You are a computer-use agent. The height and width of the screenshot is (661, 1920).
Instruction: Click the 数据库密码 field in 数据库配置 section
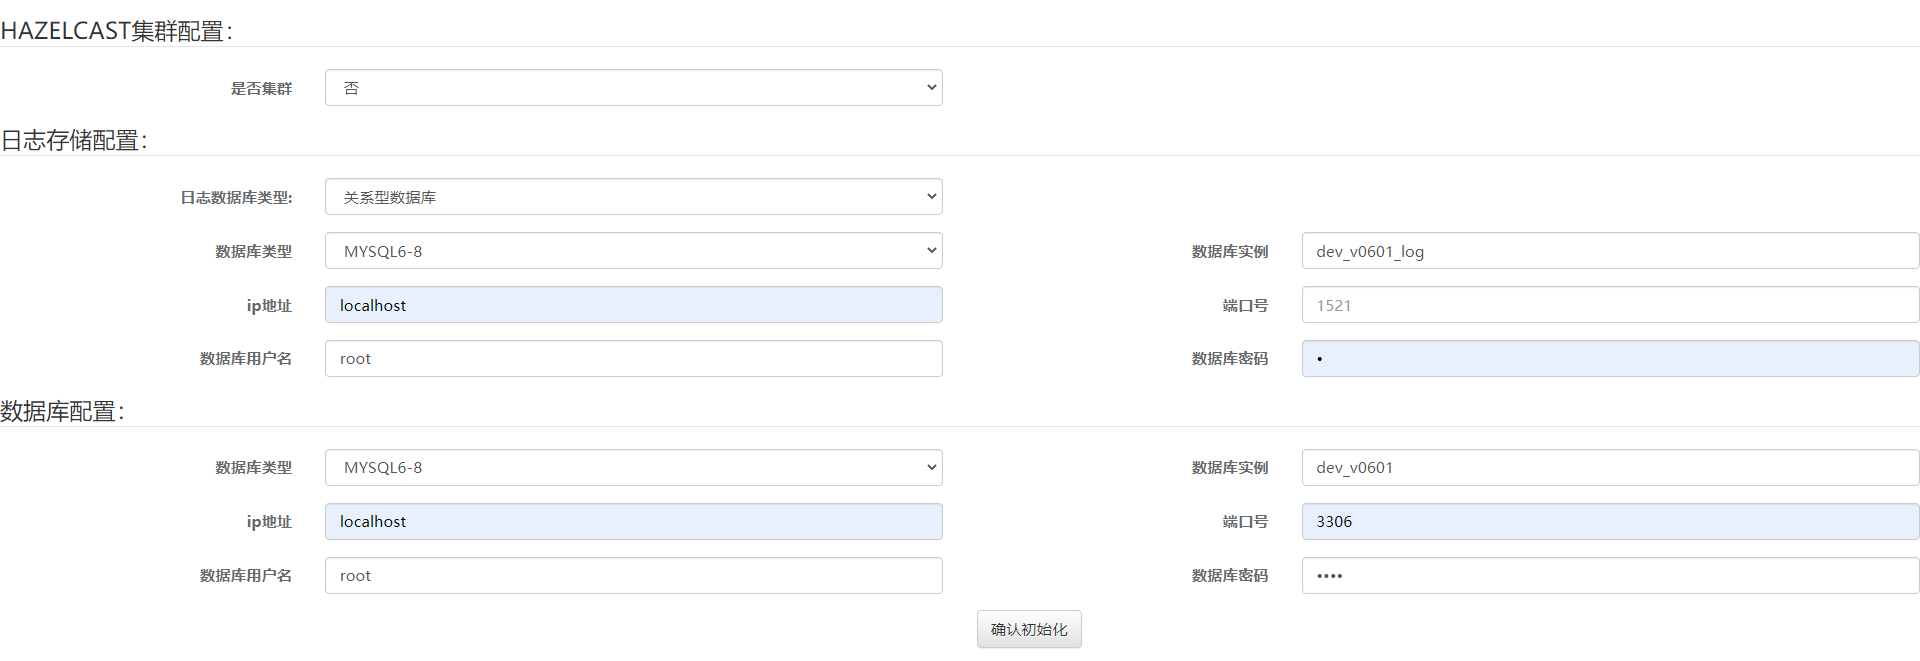pos(1610,575)
